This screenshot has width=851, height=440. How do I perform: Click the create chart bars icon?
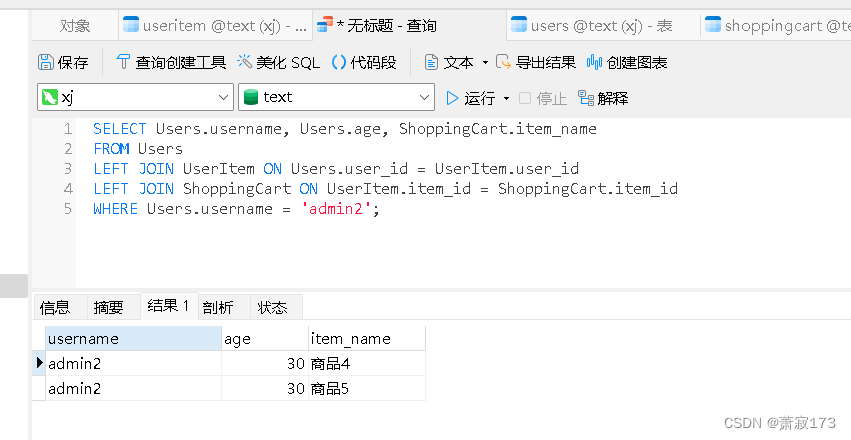pyautogui.click(x=594, y=62)
